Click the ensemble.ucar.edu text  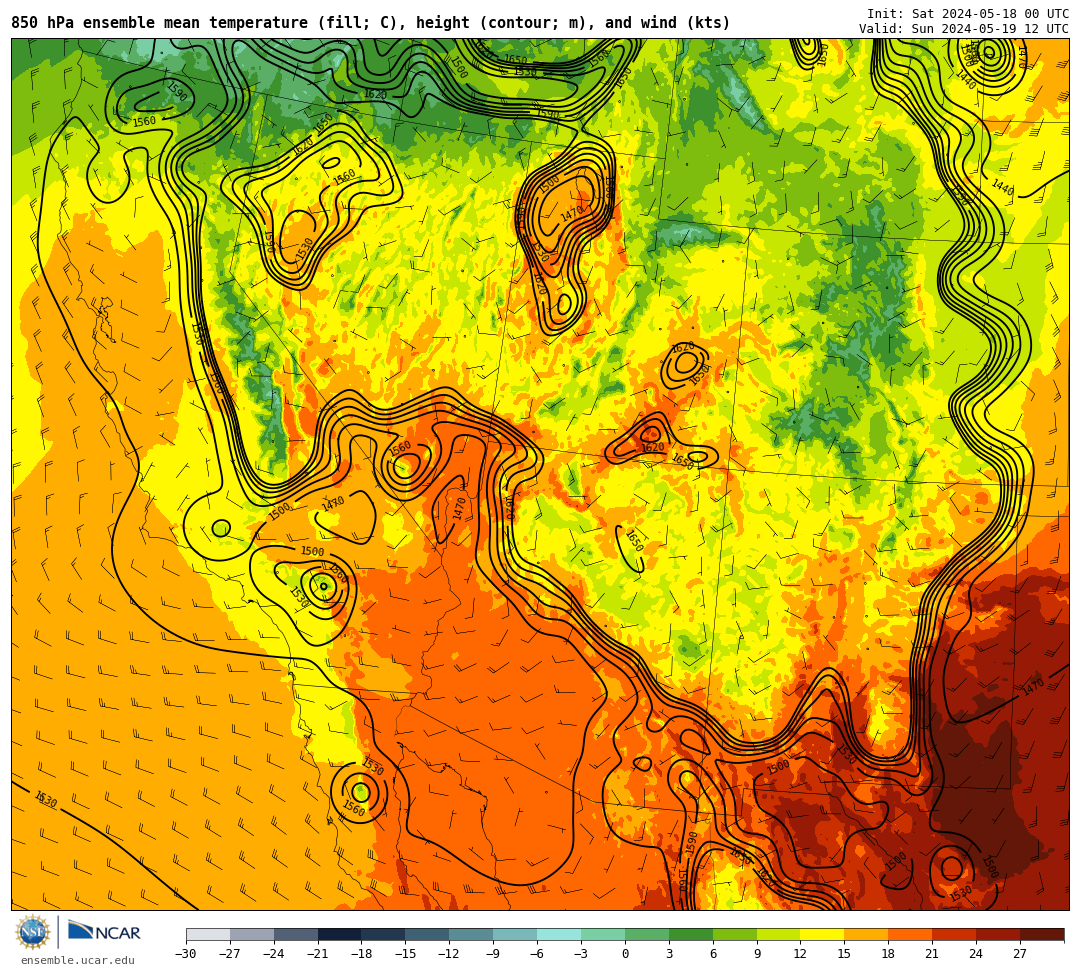pyautogui.click(x=77, y=960)
